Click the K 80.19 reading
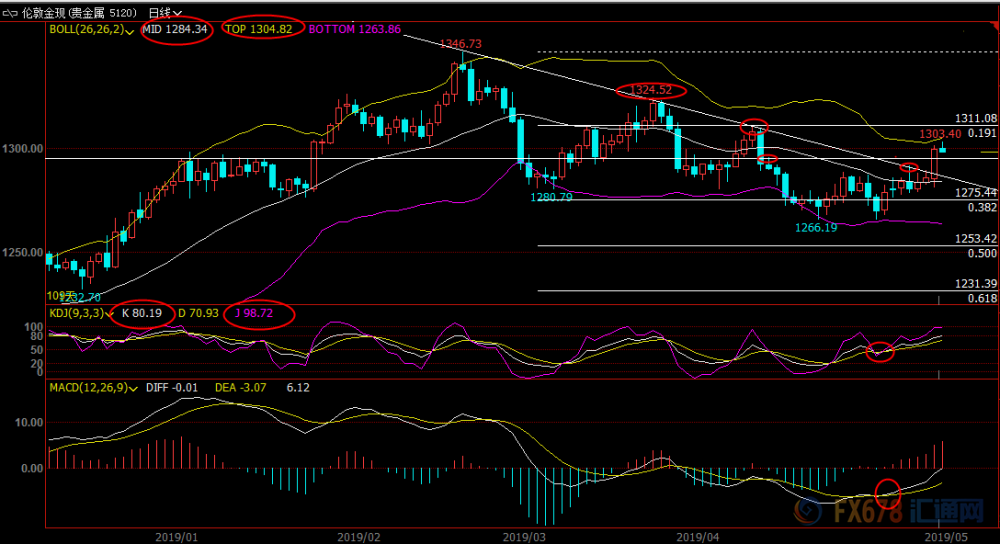The image size is (1000, 544). [x=142, y=313]
